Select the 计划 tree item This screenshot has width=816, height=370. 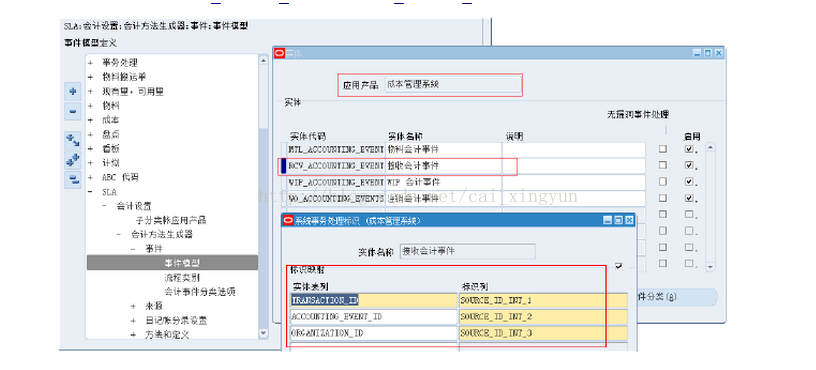point(110,163)
